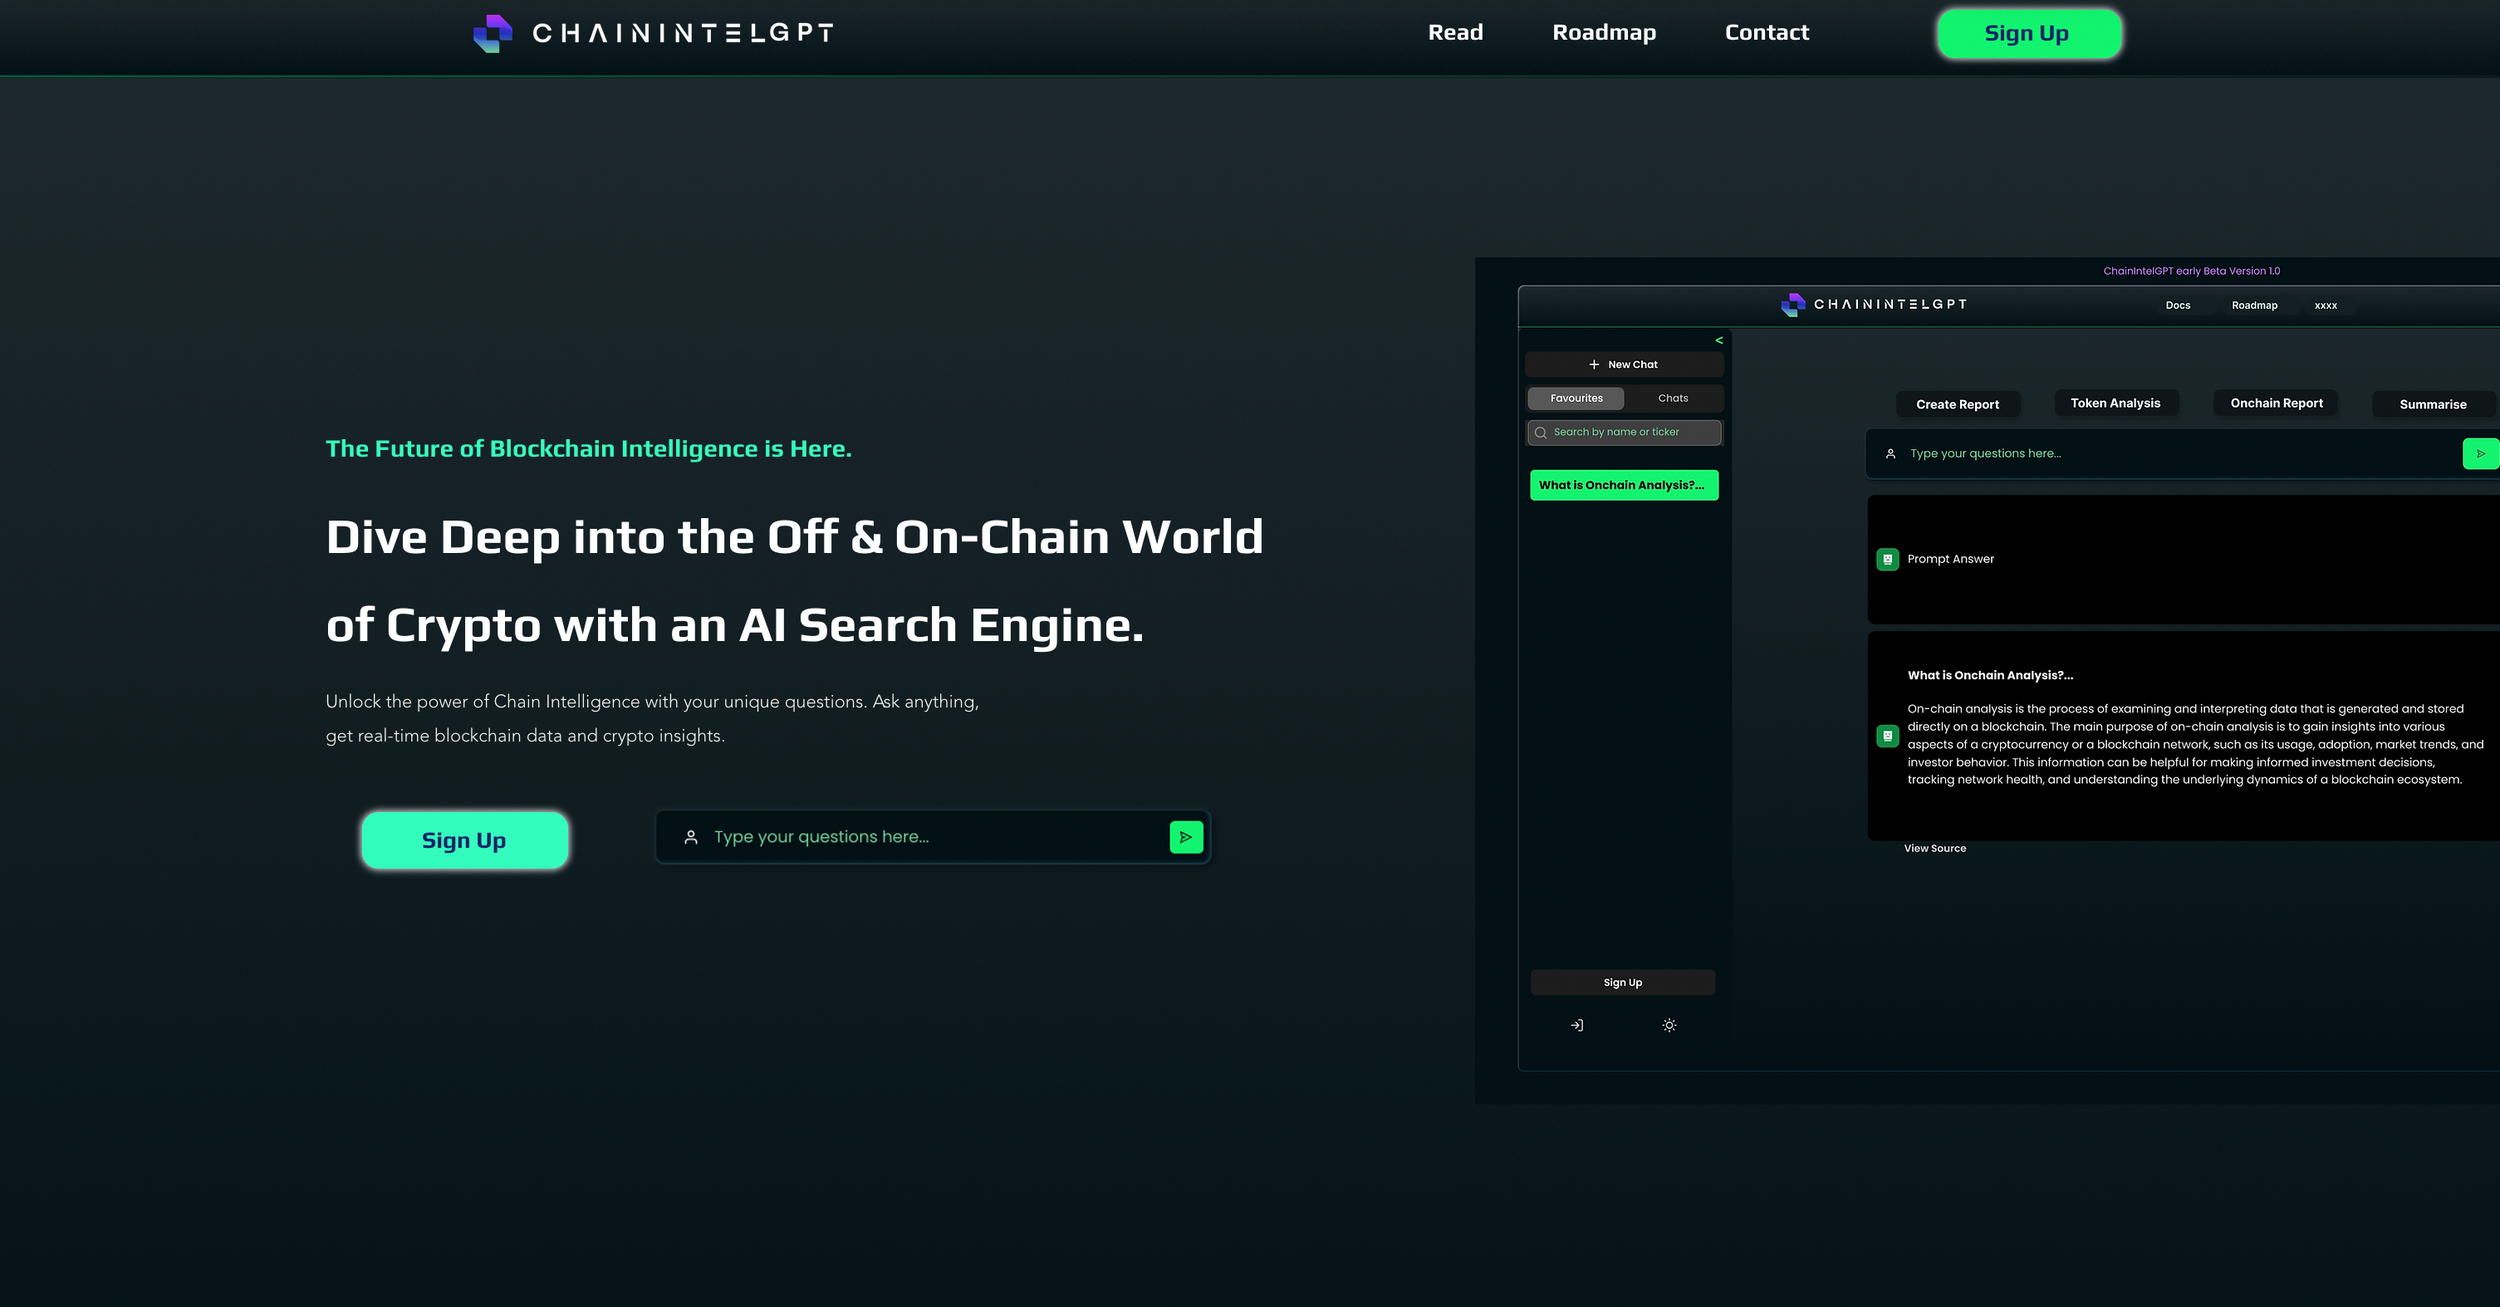Click the 'Prompt Answer' text
The width and height of the screenshot is (2500, 1307).
1950,560
